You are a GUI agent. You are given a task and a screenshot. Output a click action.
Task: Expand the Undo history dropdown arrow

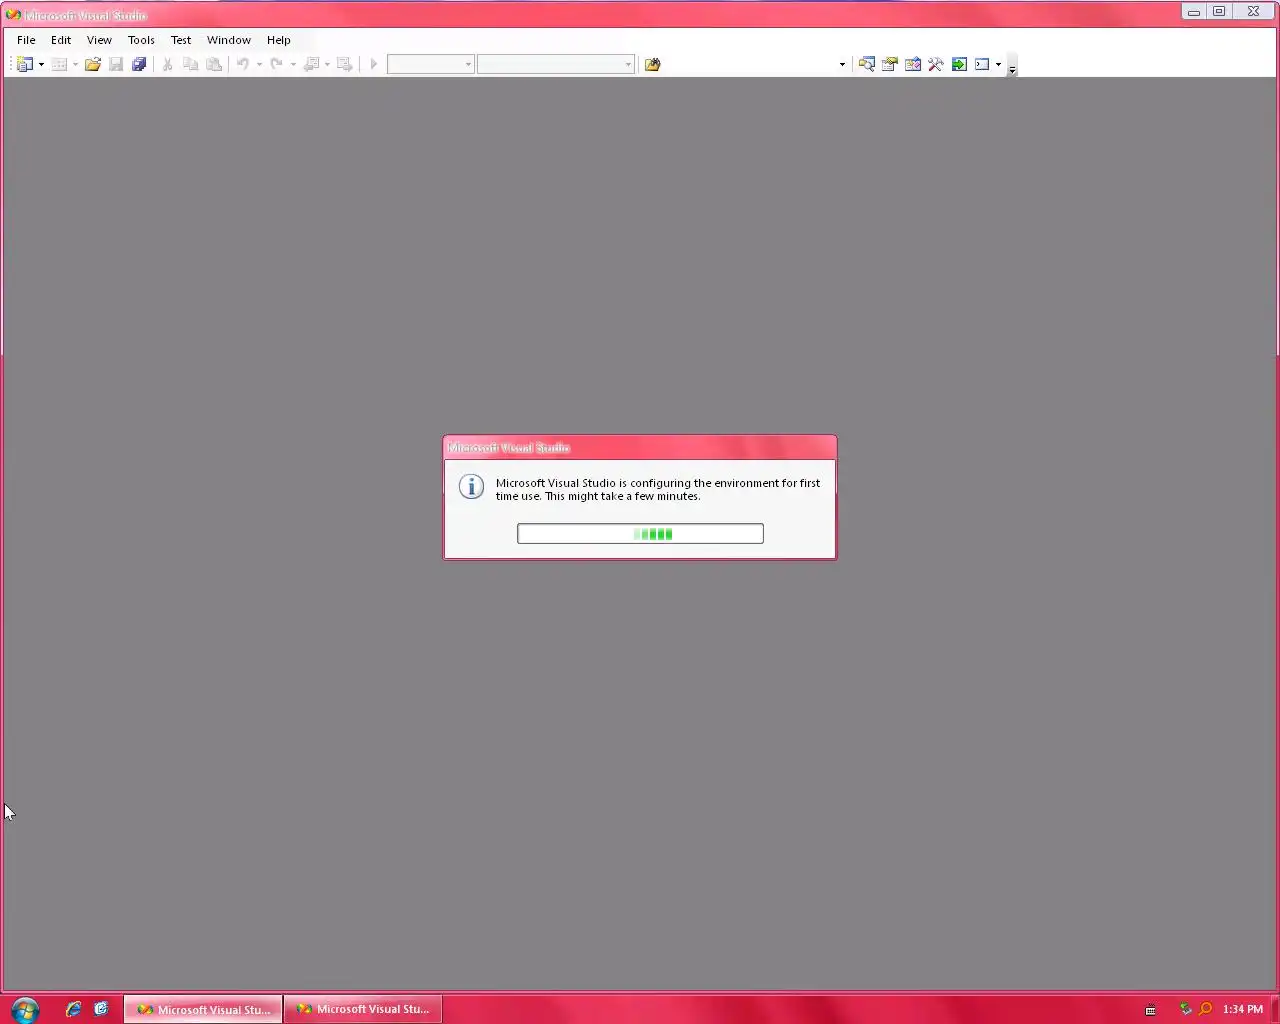[259, 64]
